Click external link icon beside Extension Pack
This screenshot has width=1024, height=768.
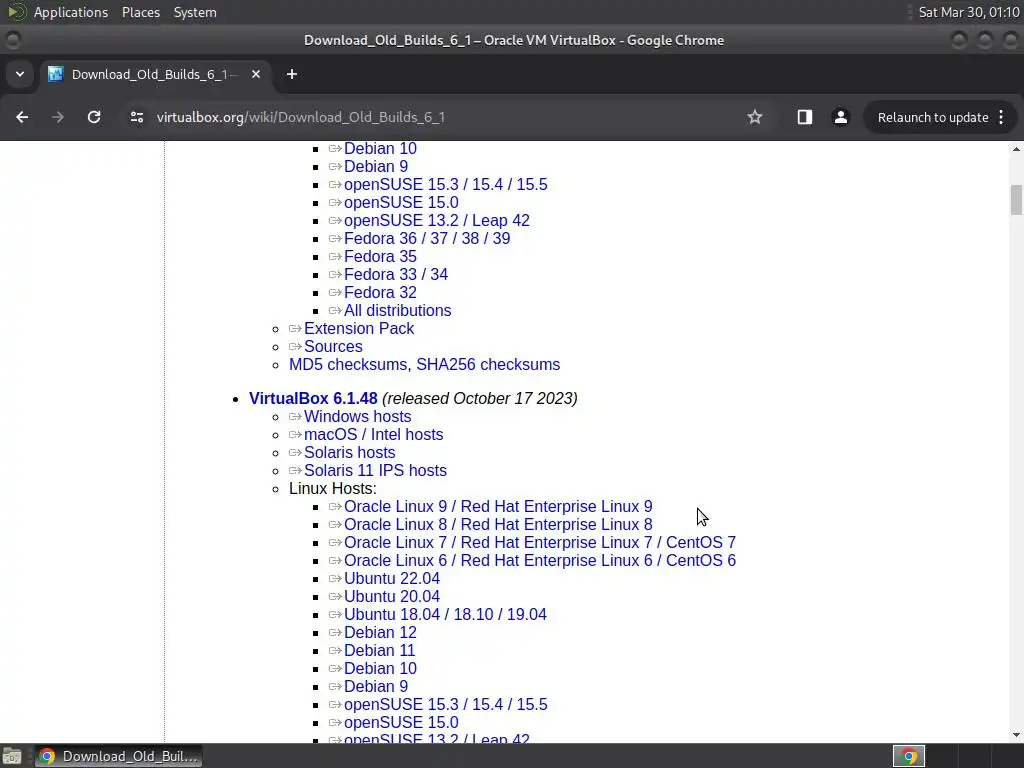coord(295,328)
